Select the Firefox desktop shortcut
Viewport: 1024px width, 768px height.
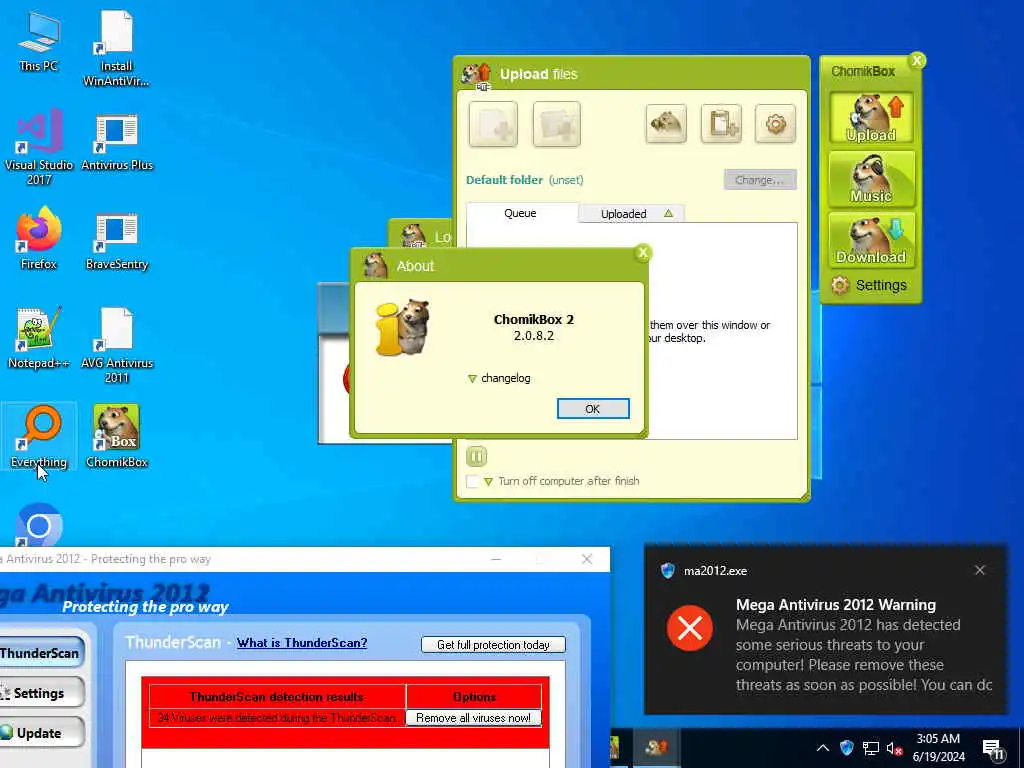pos(39,238)
